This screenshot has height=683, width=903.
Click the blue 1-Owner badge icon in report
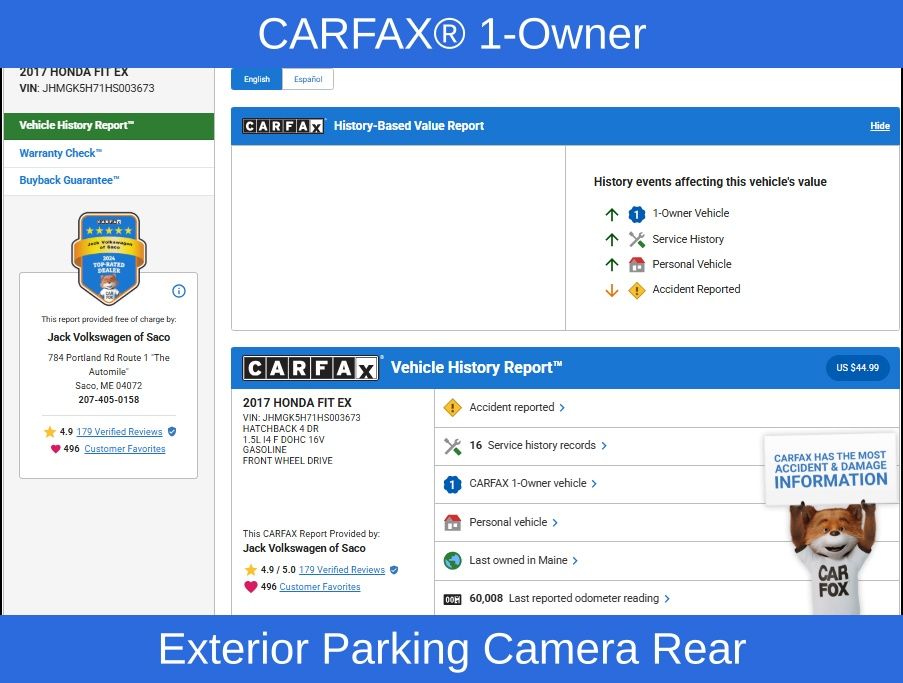tap(452, 484)
